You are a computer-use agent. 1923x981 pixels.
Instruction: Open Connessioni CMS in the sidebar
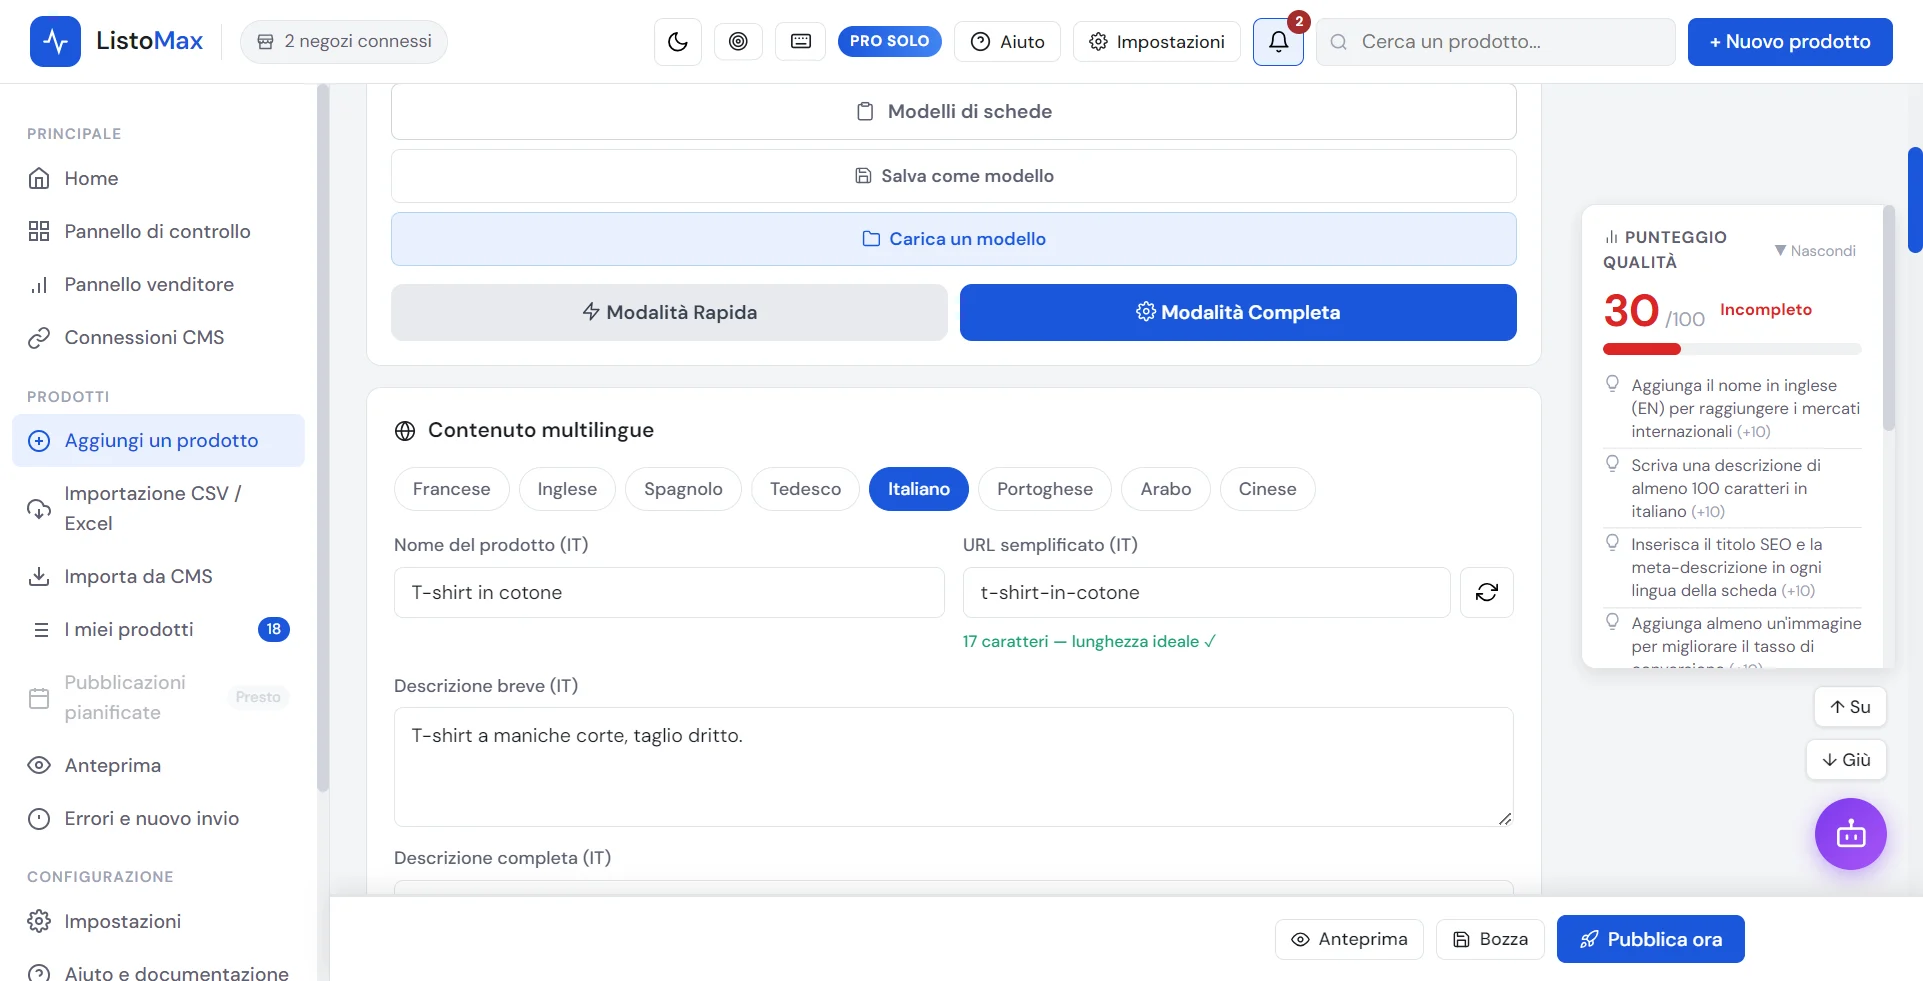coord(158,337)
